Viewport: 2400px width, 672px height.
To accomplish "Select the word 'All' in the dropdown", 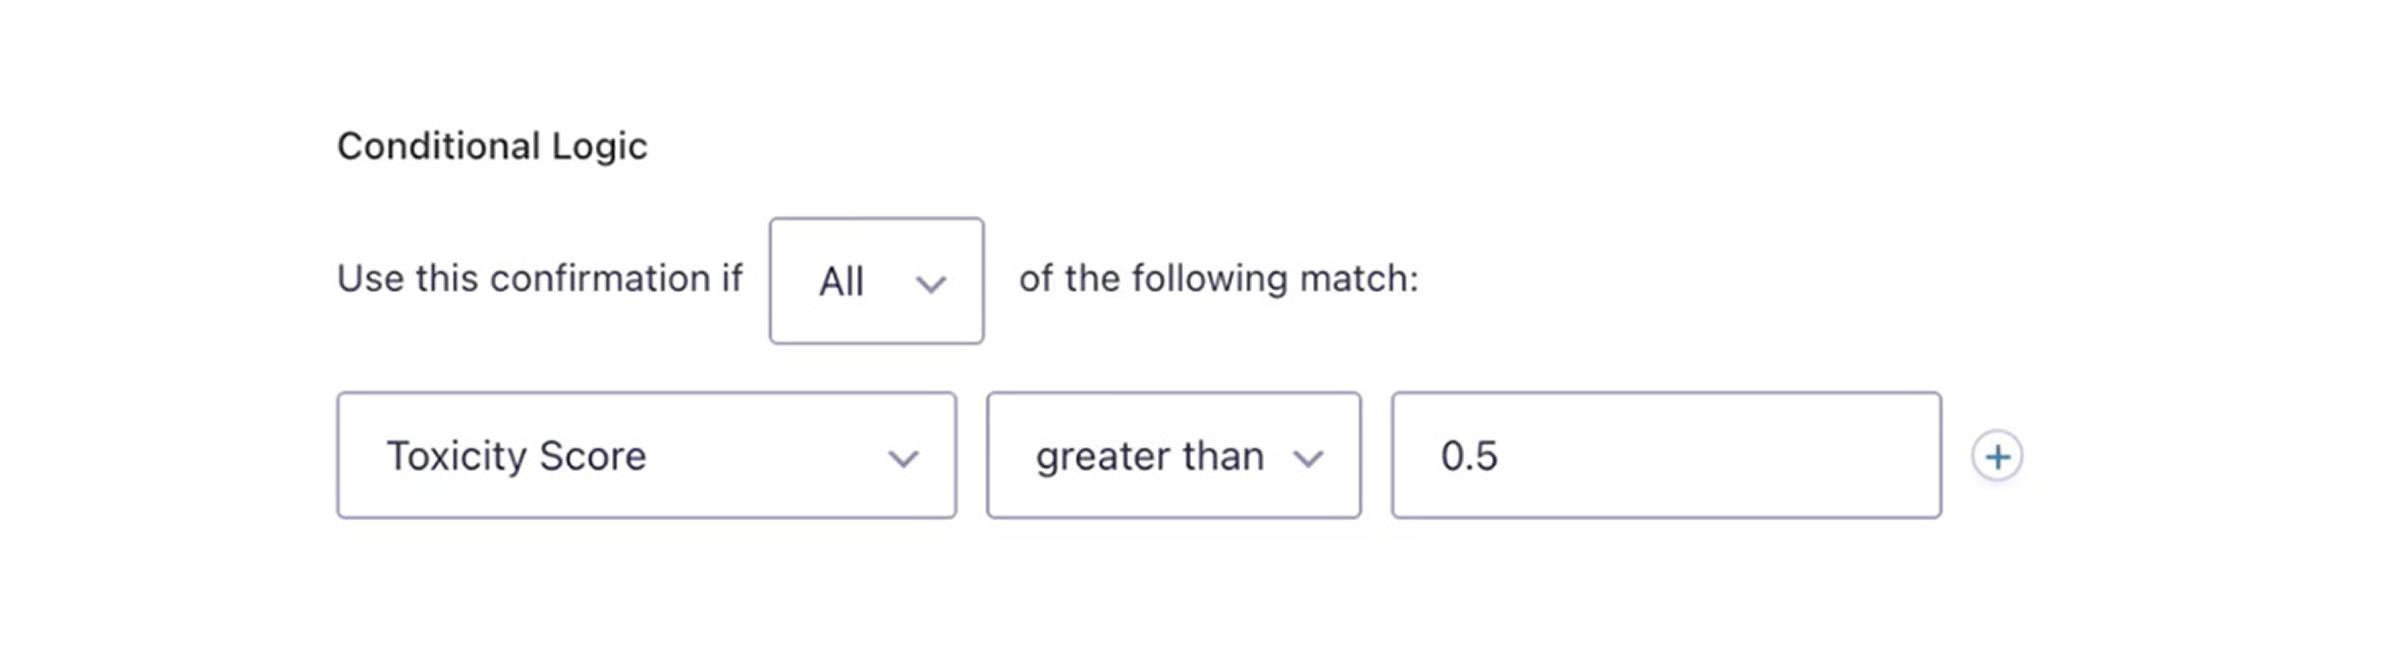I will [x=841, y=282].
